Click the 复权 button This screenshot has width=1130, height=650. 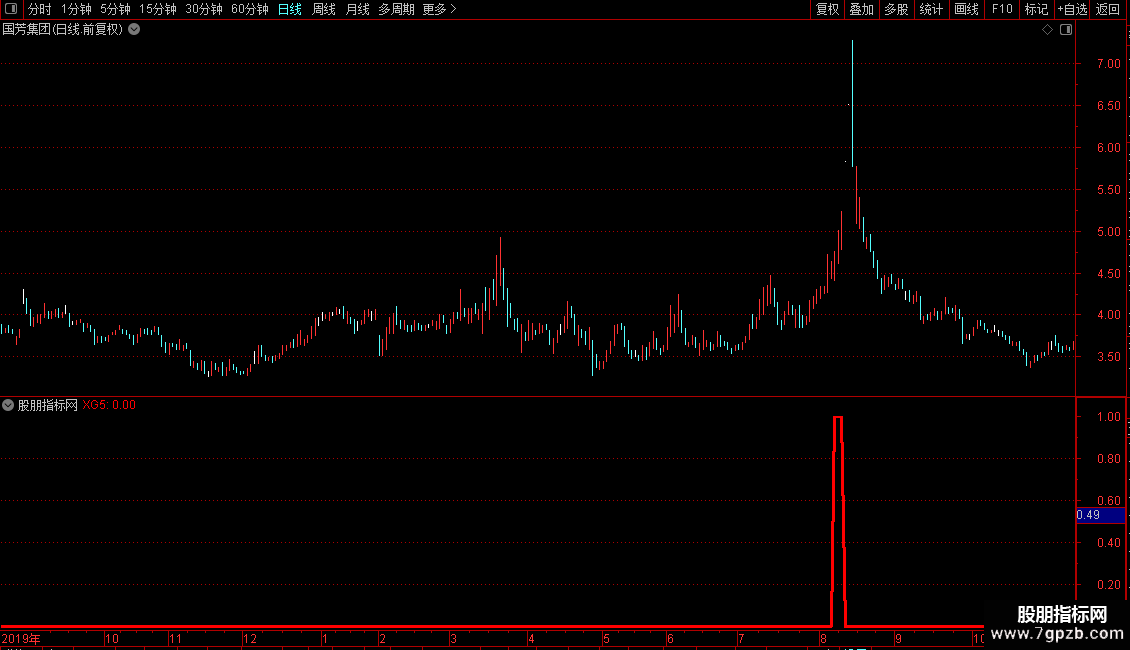click(827, 9)
